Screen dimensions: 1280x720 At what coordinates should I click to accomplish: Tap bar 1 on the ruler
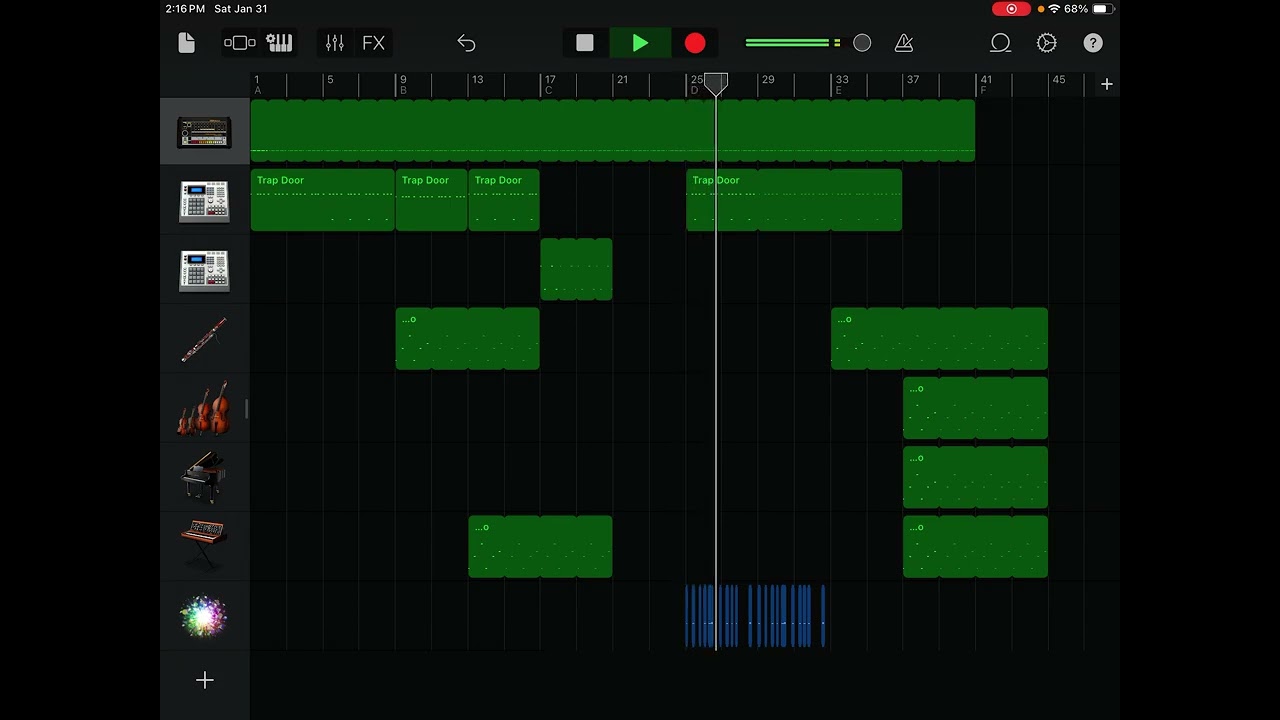point(257,79)
